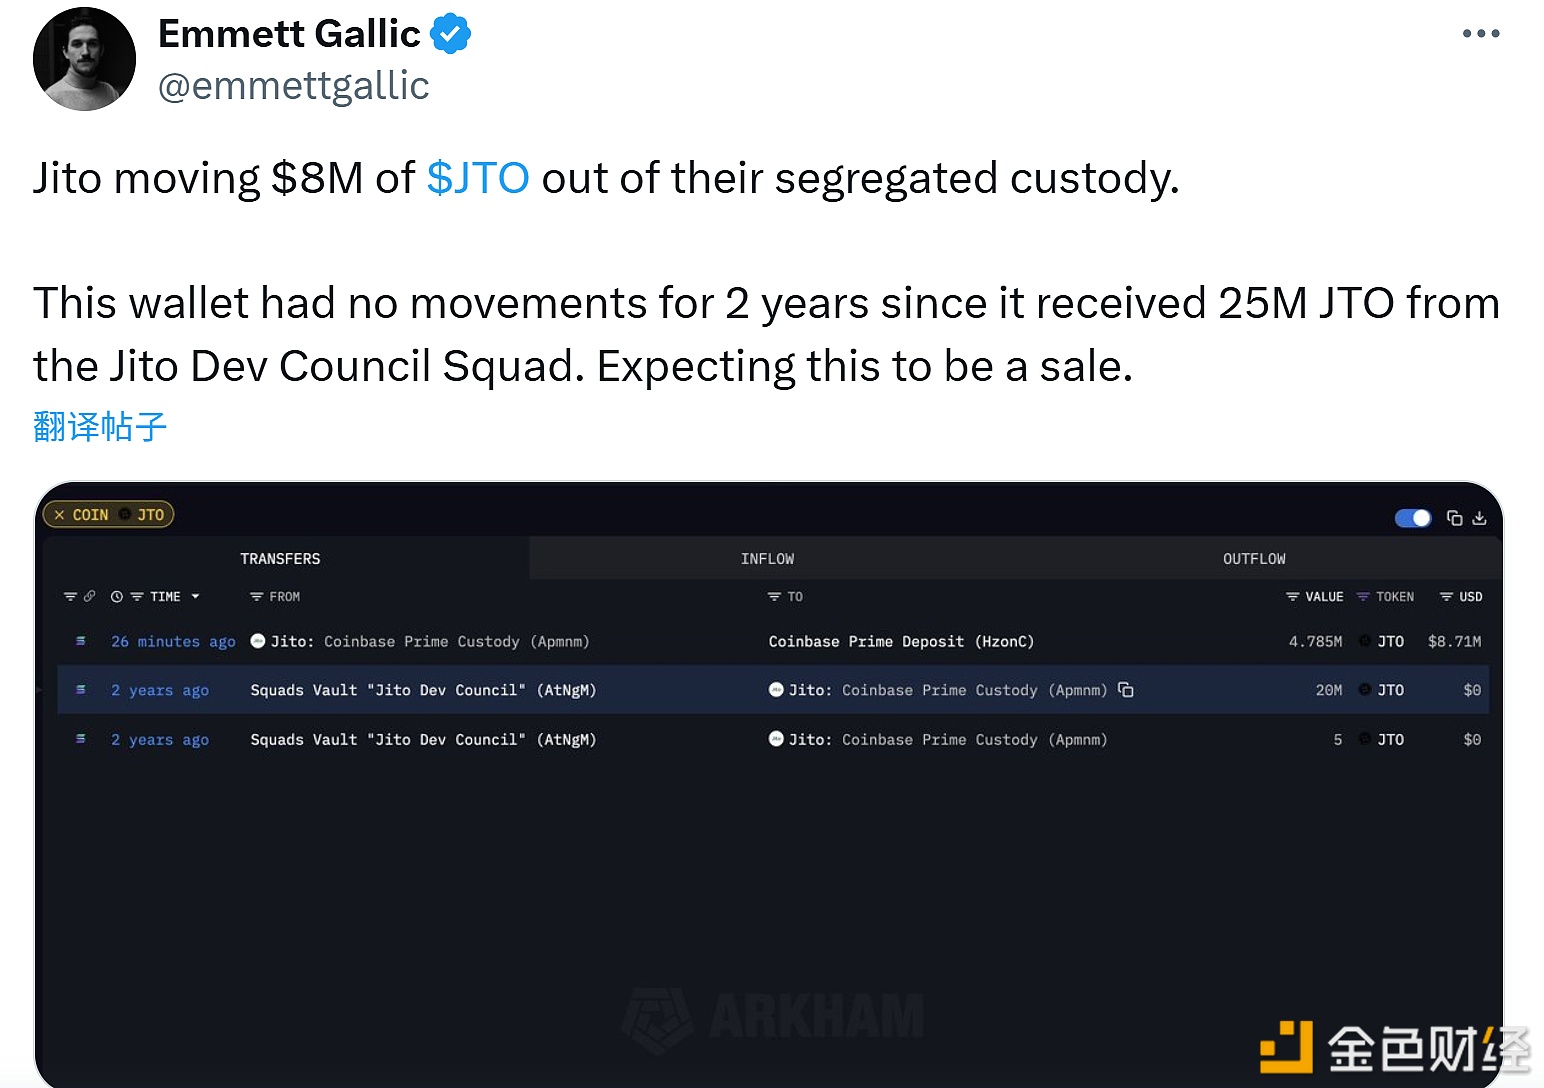Image resolution: width=1544 pixels, height=1088 pixels.
Task: Click the 翻译帖子 translate link
Action: [100, 427]
